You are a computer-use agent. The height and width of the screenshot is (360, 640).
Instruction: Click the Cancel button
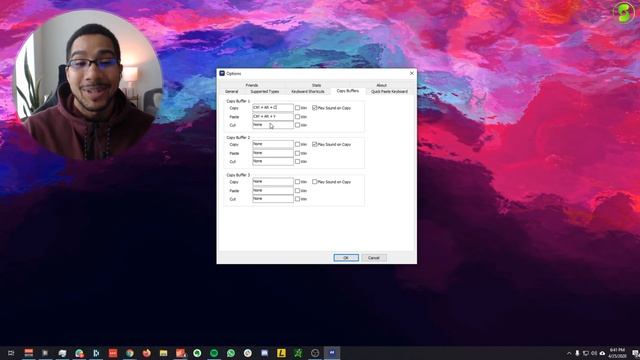click(374, 258)
